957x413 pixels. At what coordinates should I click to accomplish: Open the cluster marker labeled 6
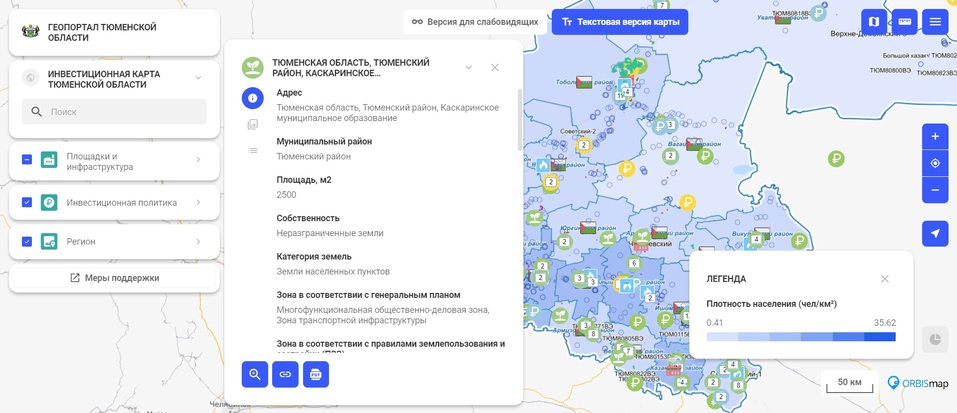(x=634, y=264)
